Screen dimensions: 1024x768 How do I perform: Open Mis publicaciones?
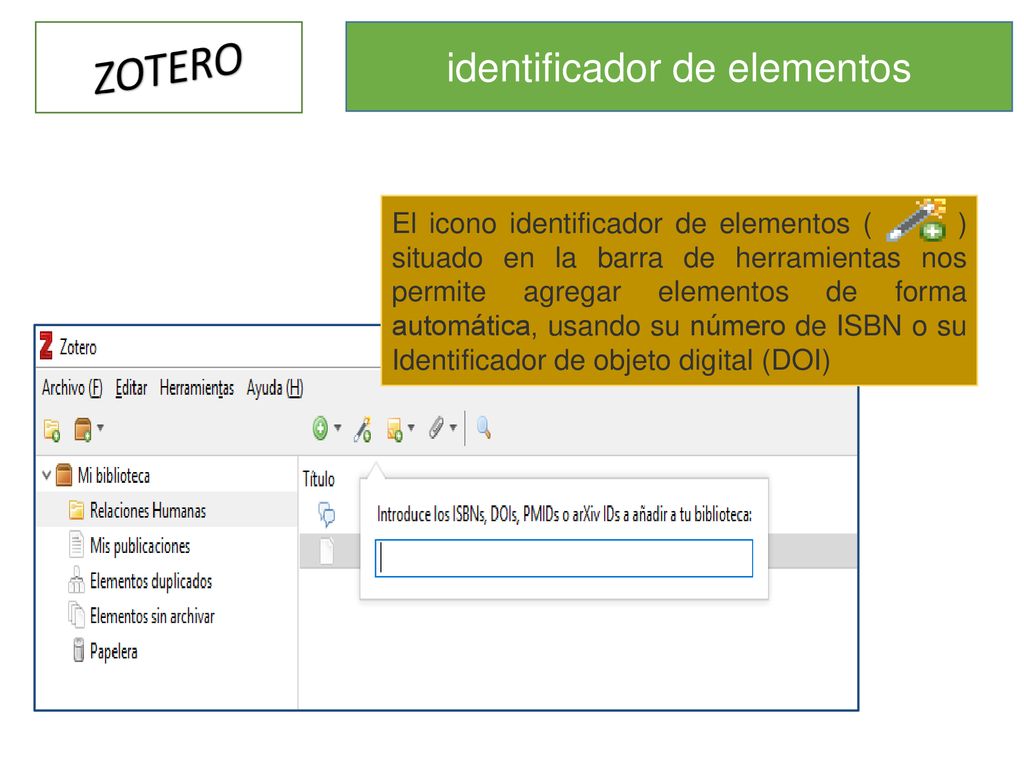click(140, 546)
